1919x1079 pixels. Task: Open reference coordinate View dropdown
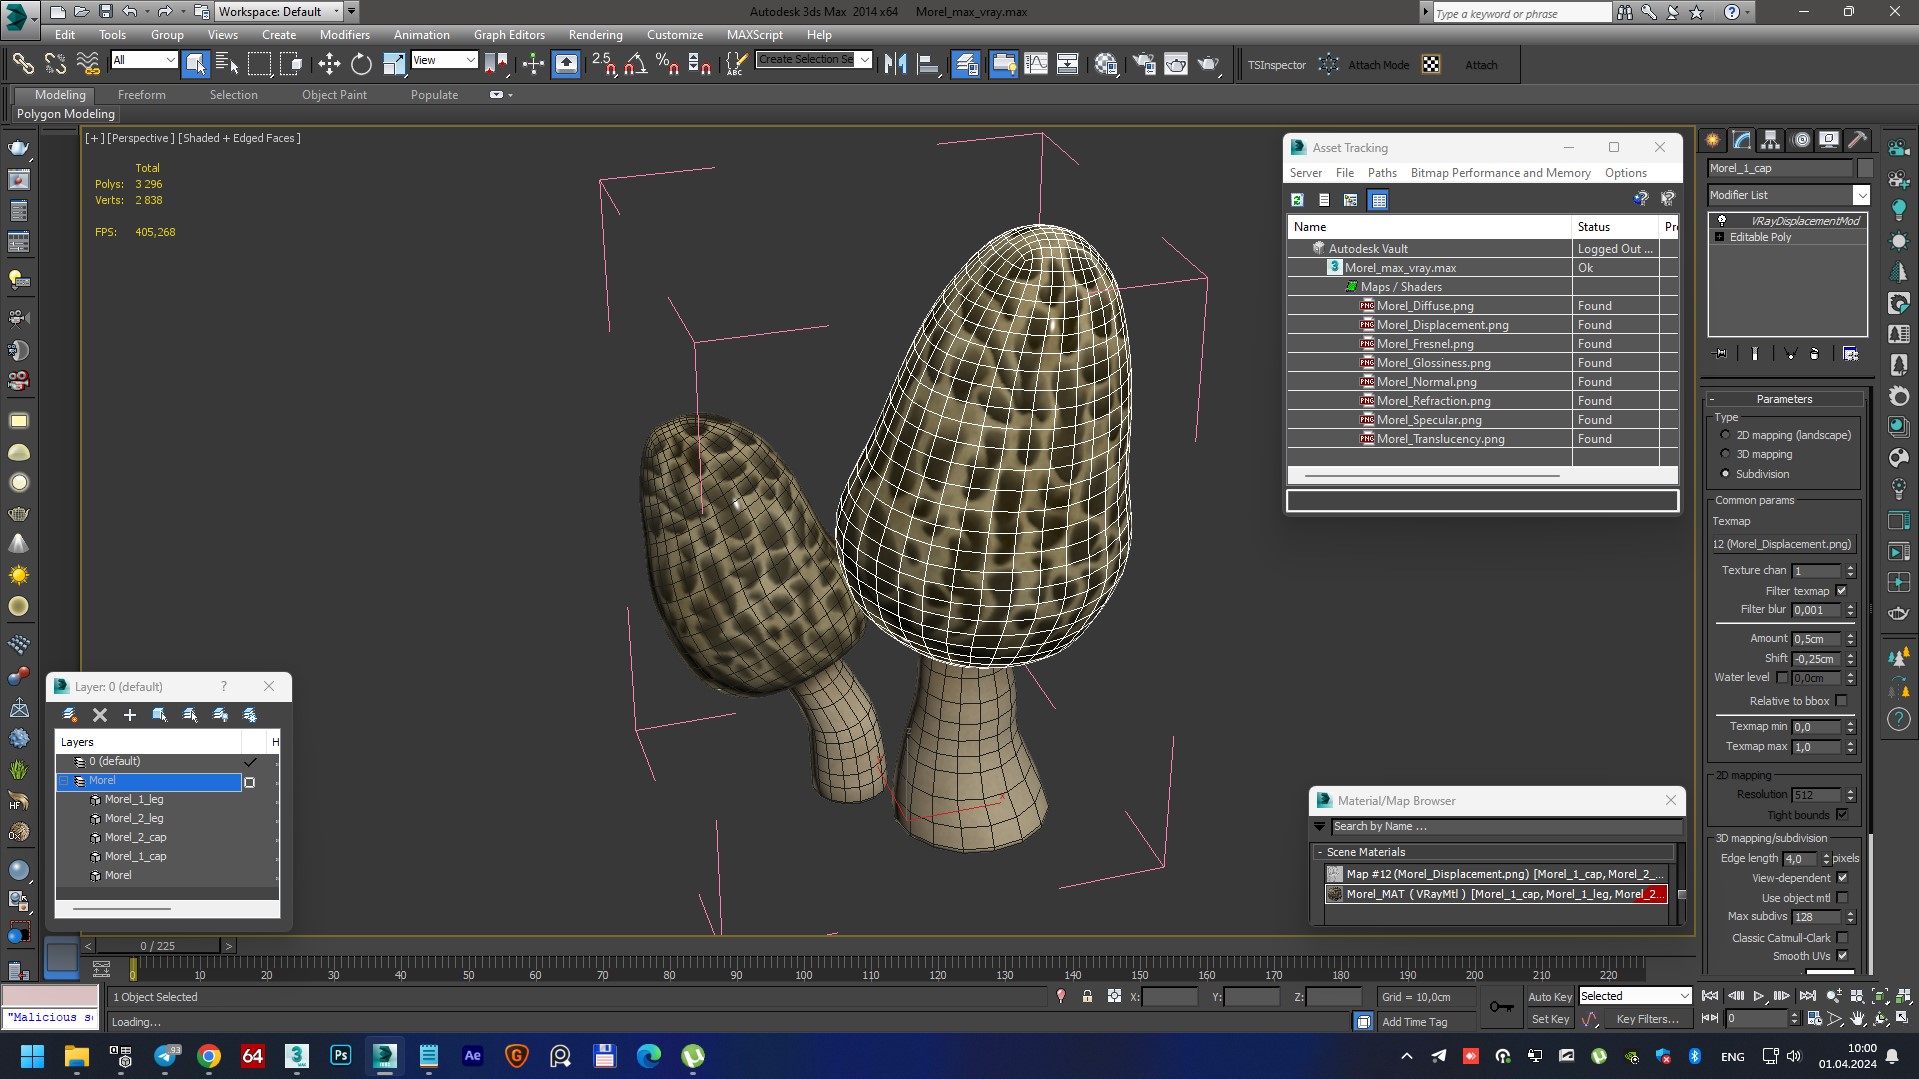(x=470, y=60)
